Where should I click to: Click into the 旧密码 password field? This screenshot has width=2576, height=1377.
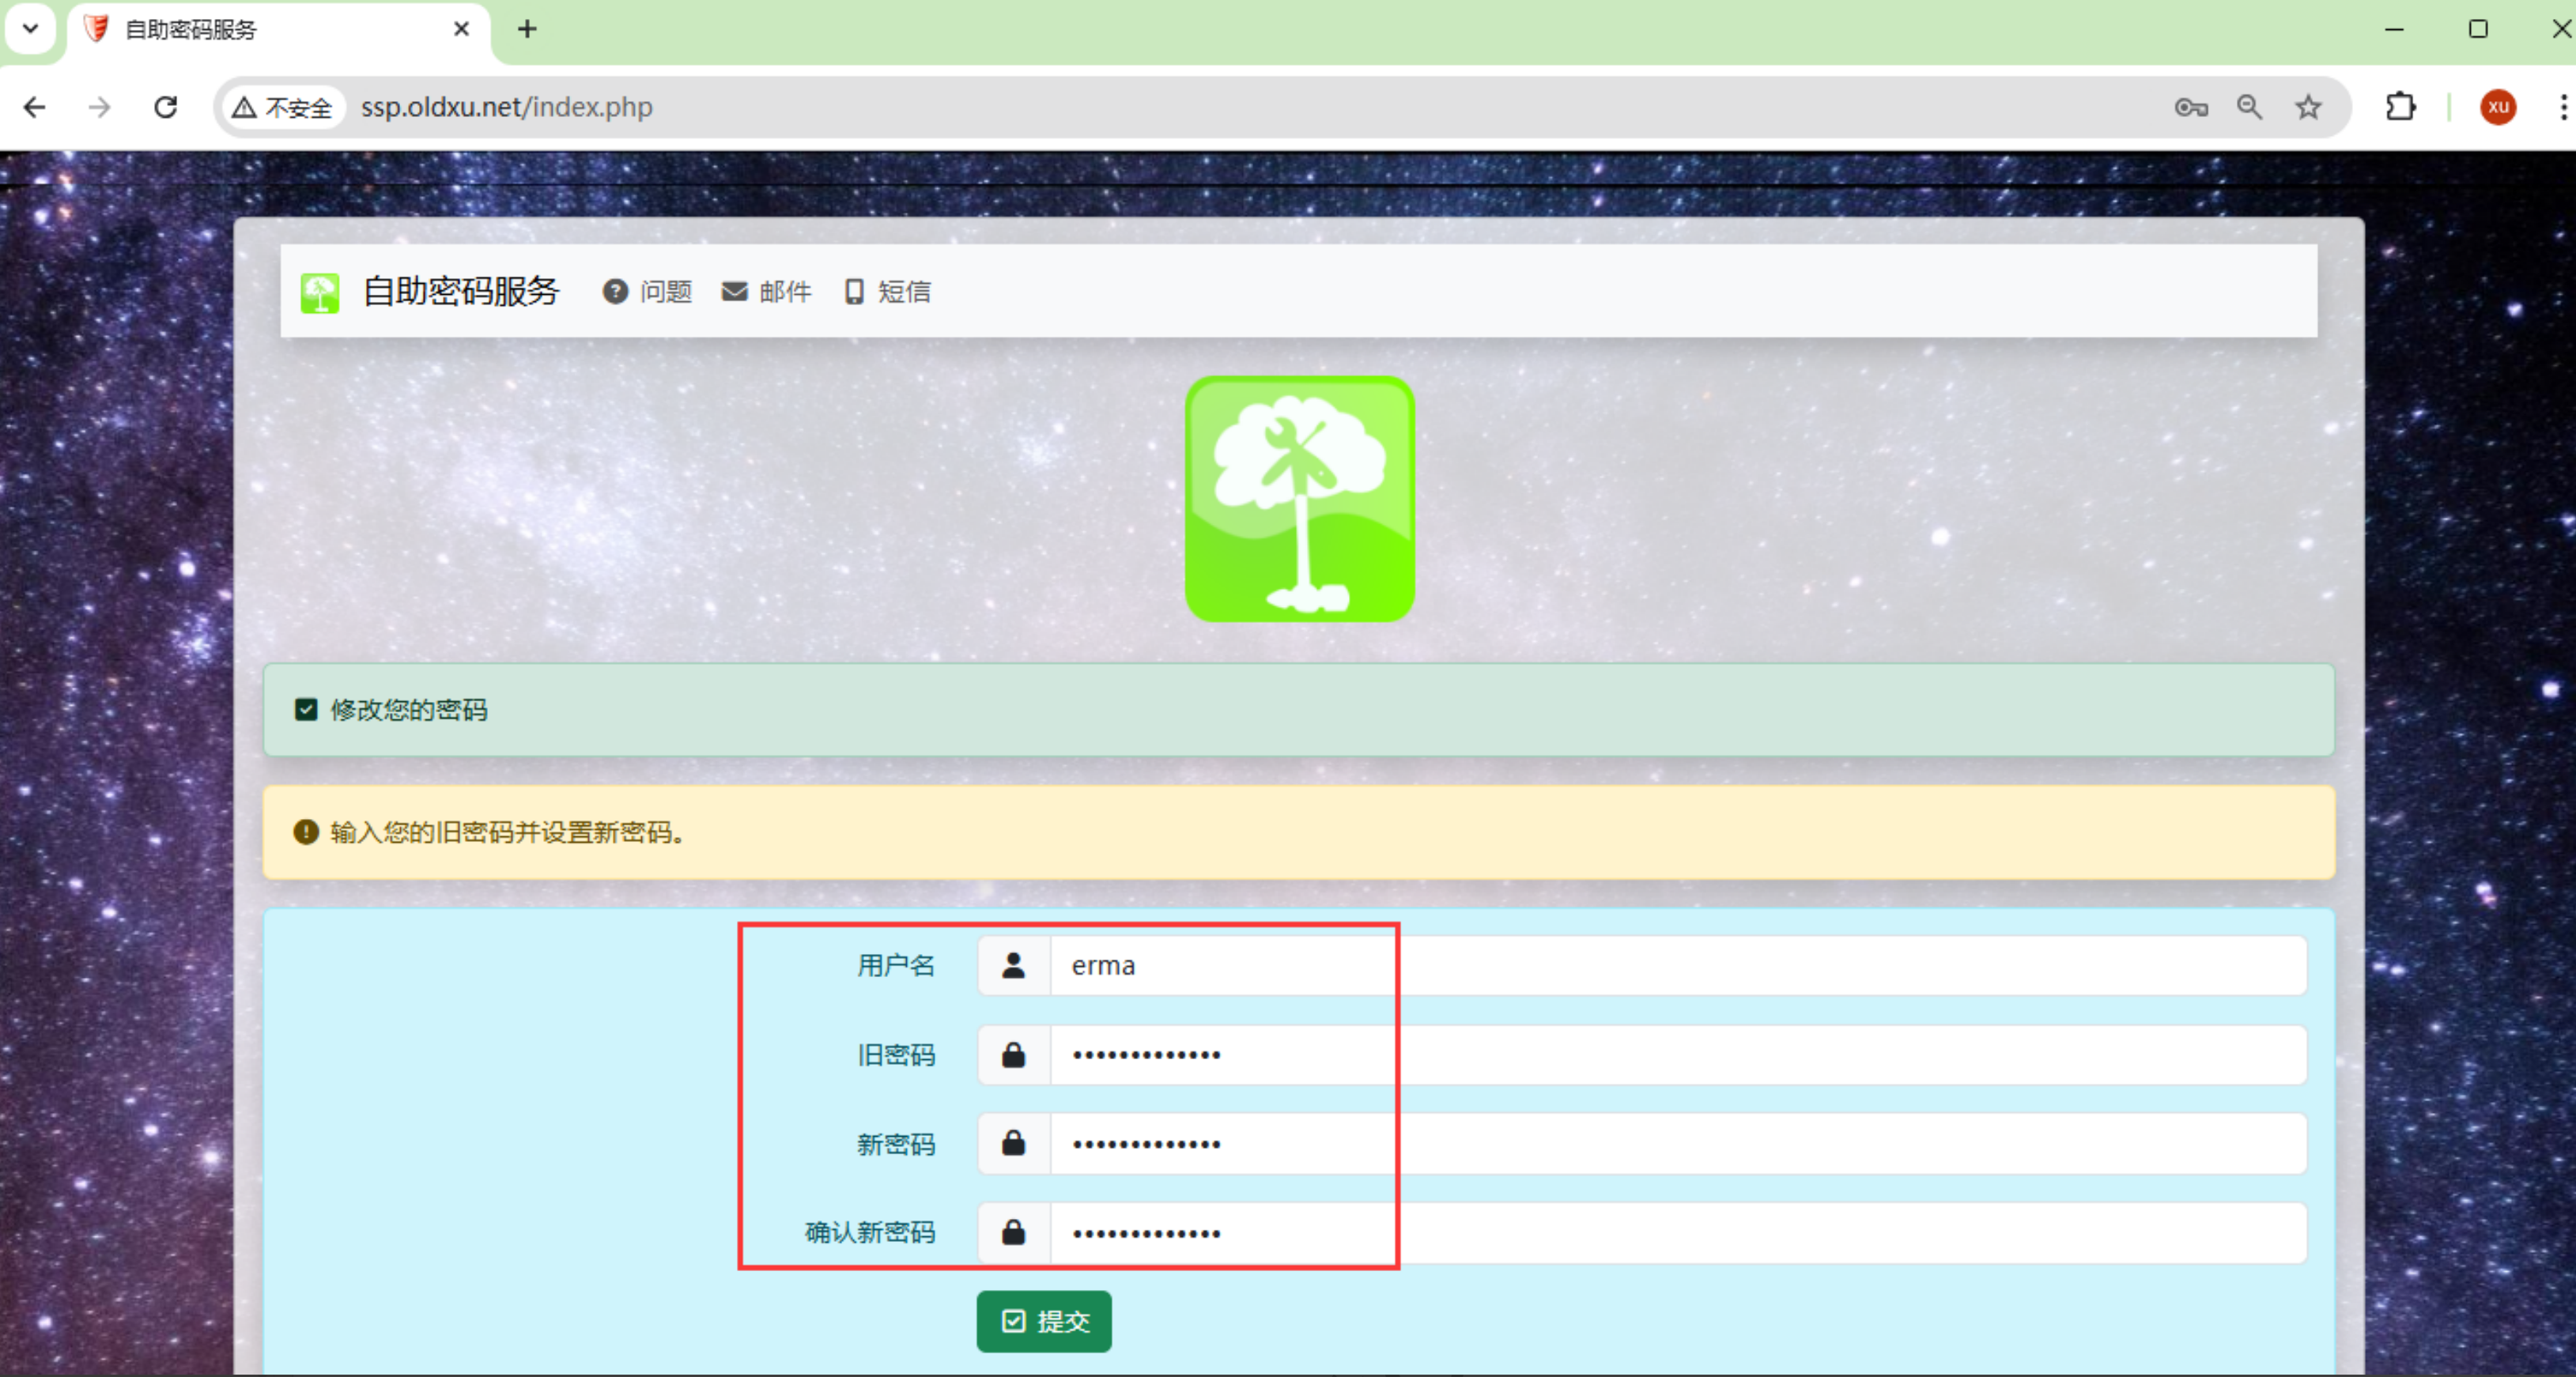(x=1676, y=1055)
